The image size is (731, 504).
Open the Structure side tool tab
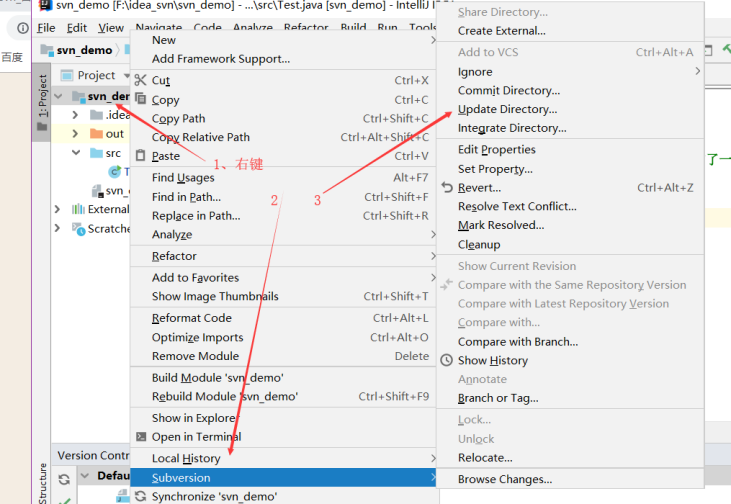pos(42,483)
